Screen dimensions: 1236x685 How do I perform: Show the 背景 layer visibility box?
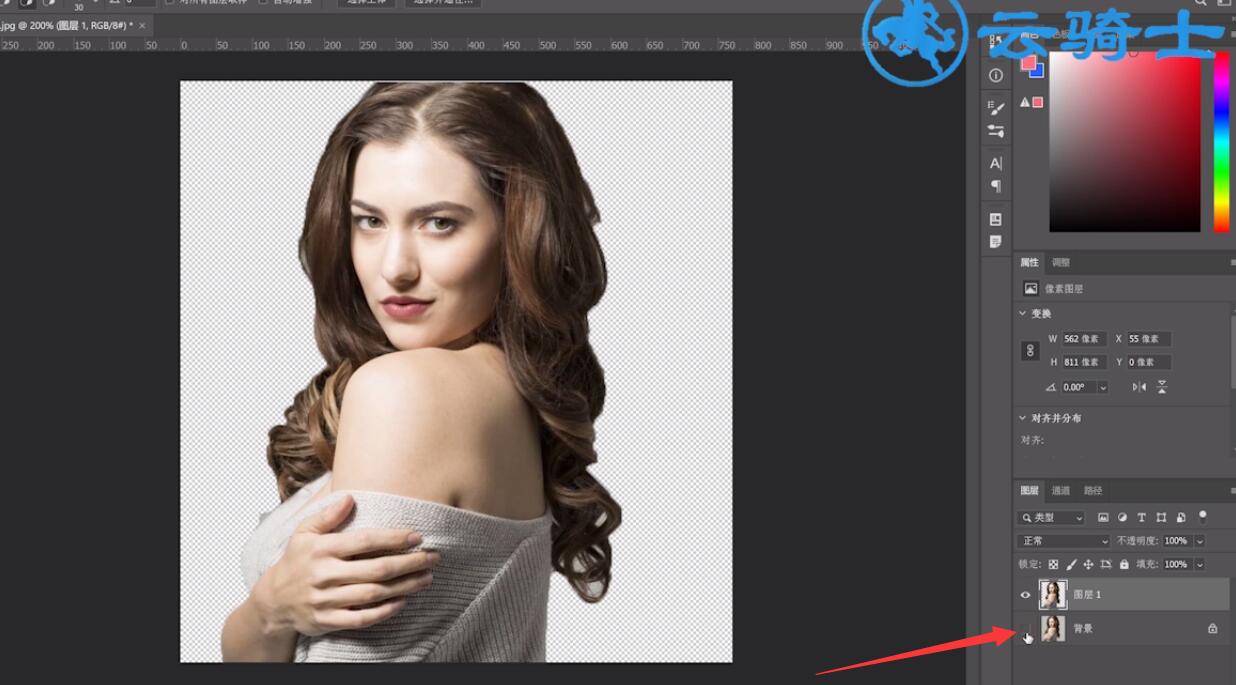click(1025, 629)
